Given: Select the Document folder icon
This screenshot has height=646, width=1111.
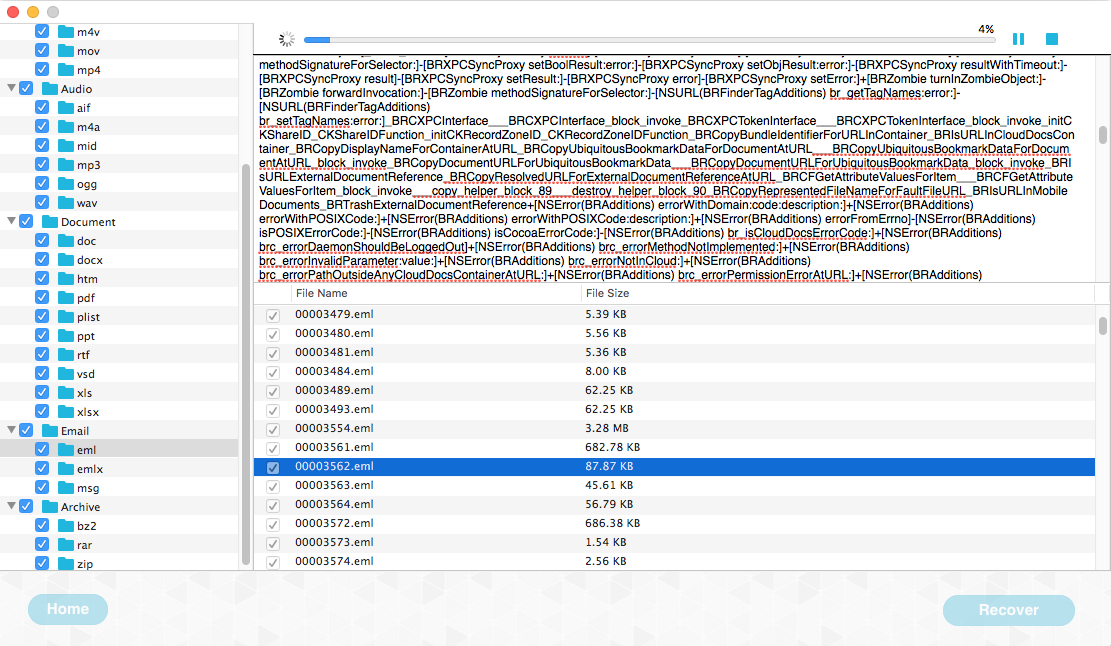Looking at the screenshot, I should pos(50,222).
